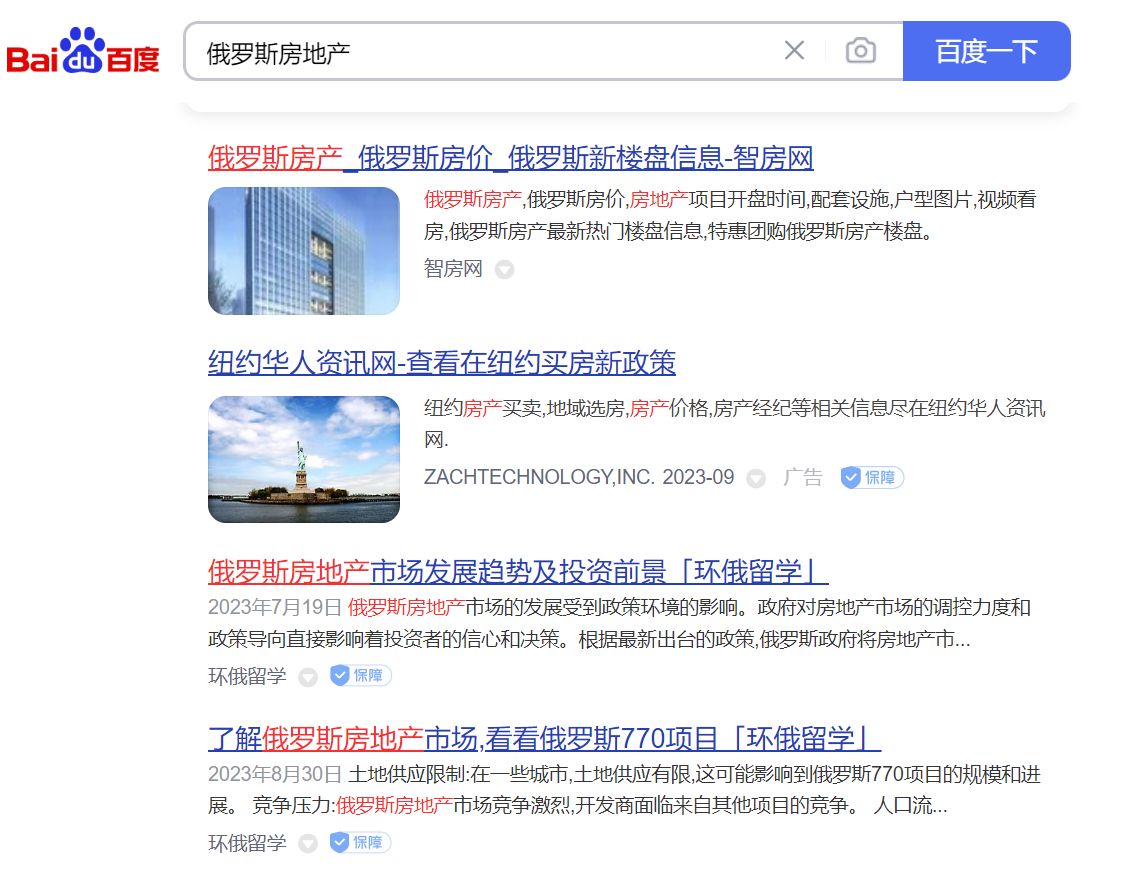Click the Statue of Liberty thumbnail
Viewport: 1135px width, 874px height.
pyautogui.click(x=303, y=459)
